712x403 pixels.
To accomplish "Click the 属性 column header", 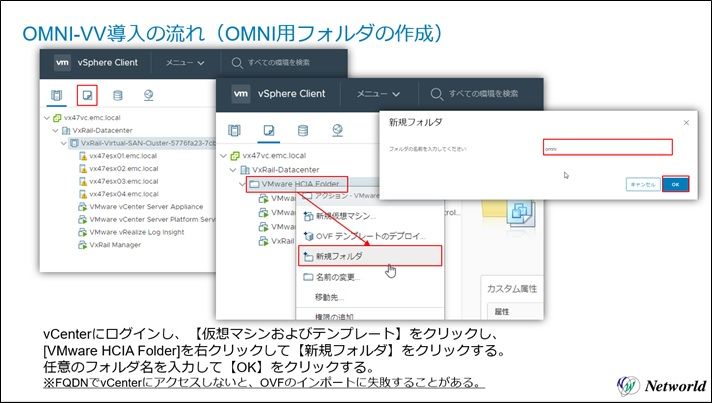I will (502, 312).
